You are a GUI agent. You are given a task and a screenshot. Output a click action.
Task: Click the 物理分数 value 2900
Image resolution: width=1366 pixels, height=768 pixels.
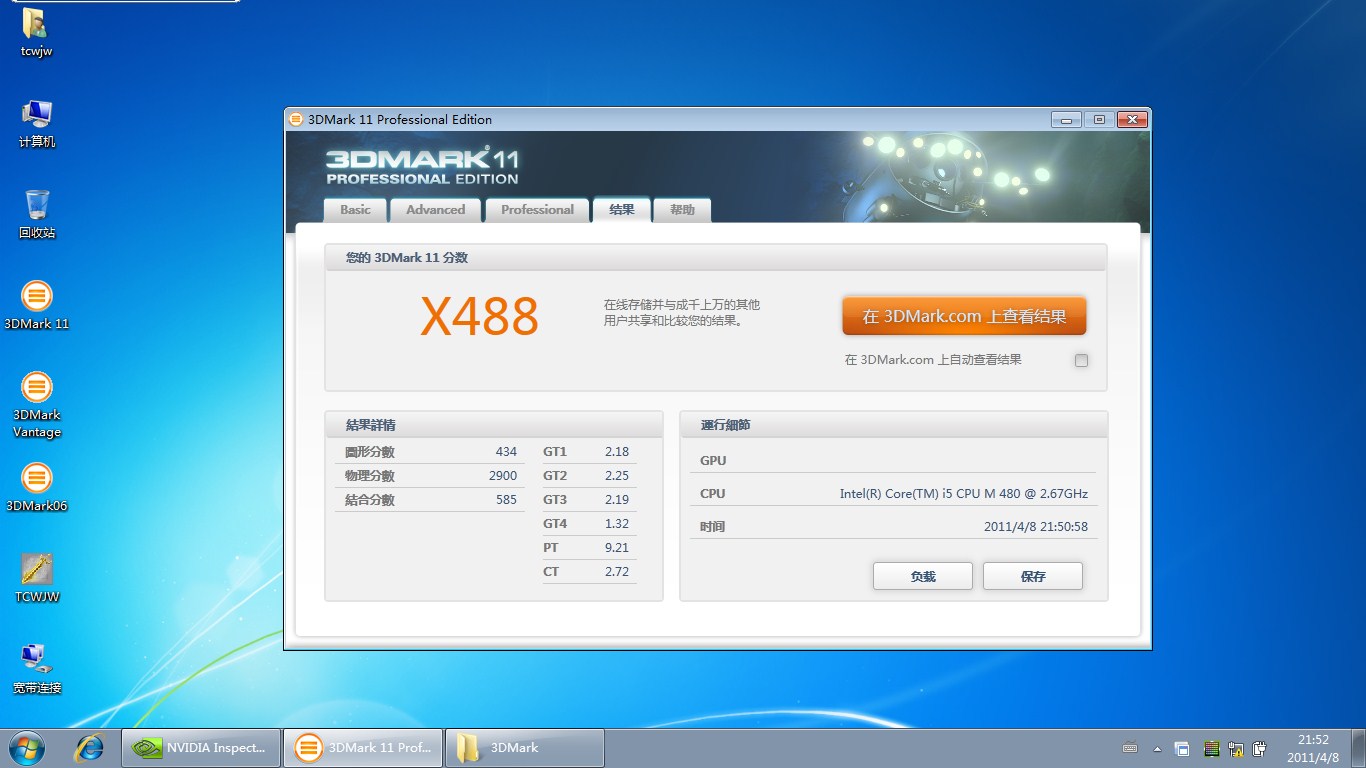click(503, 476)
